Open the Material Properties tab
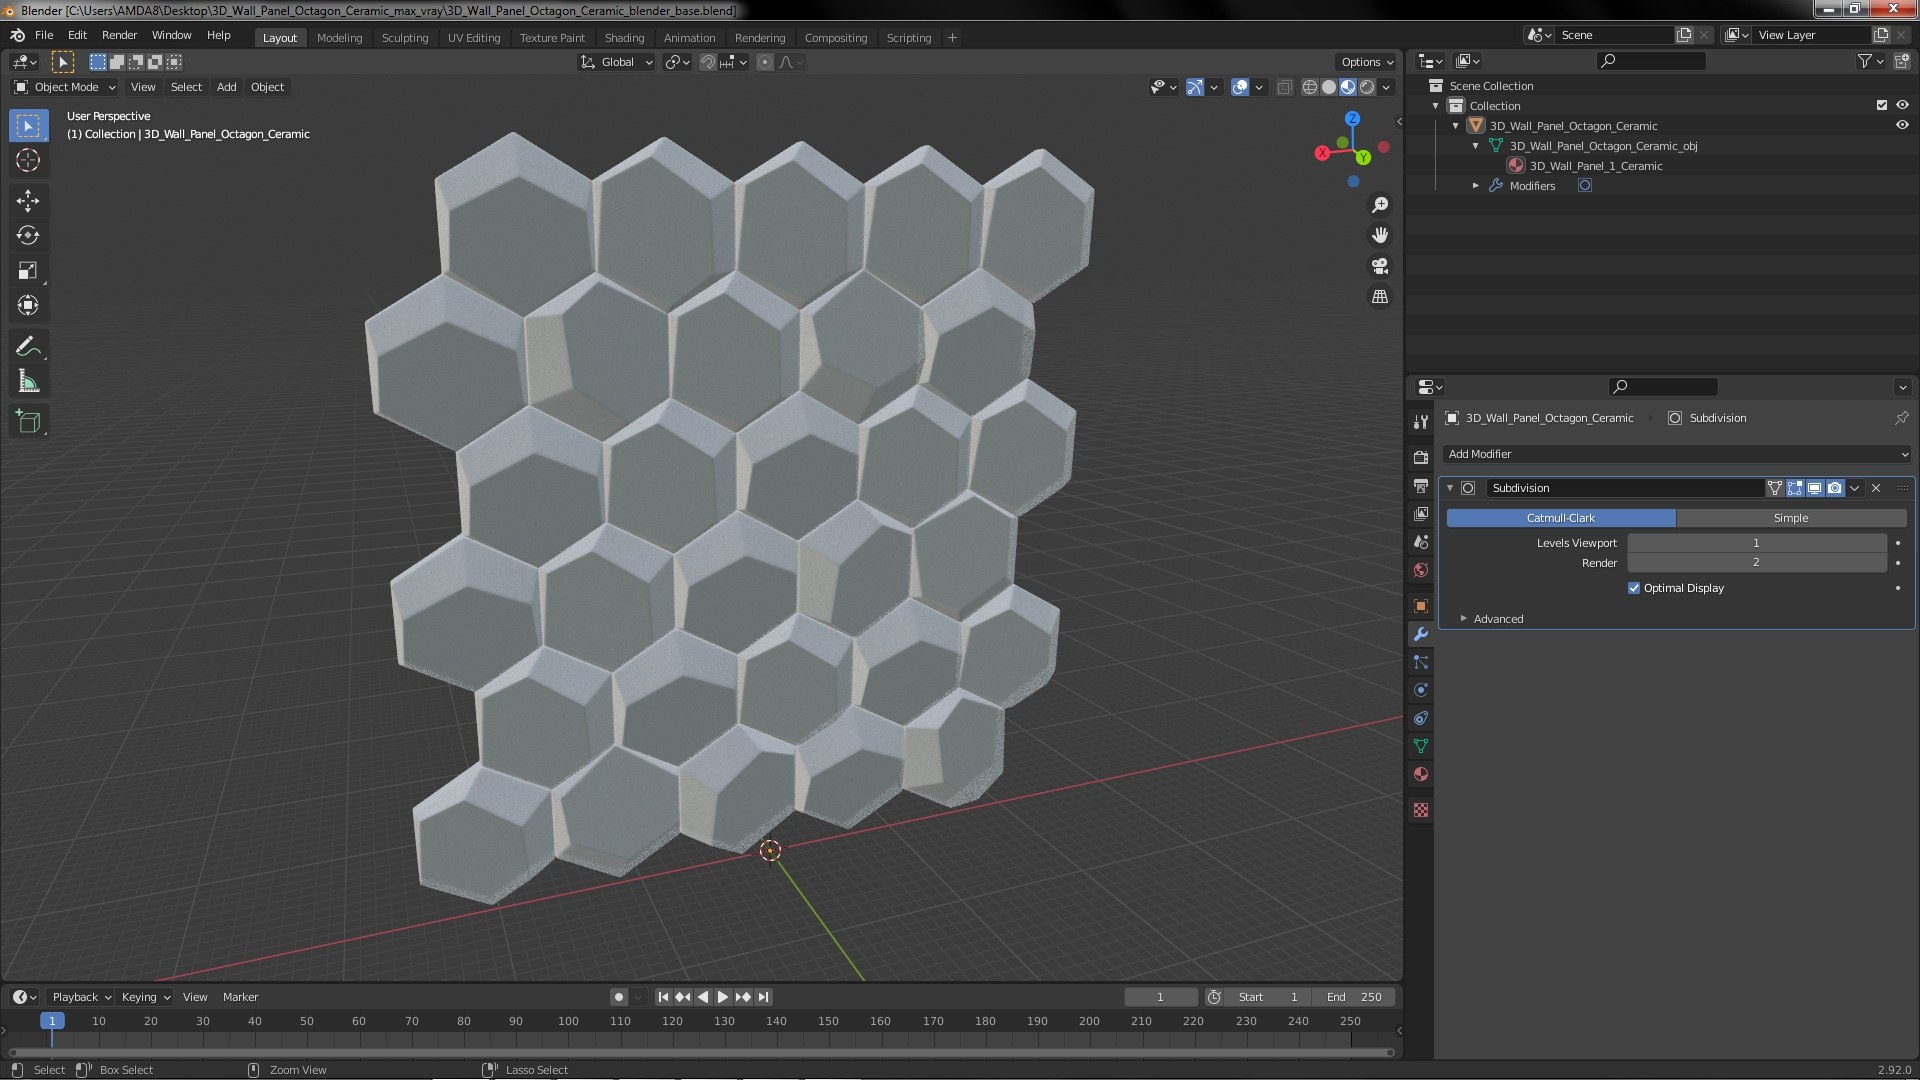This screenshot has width=1920, height=1080. tap(1421, 775)
